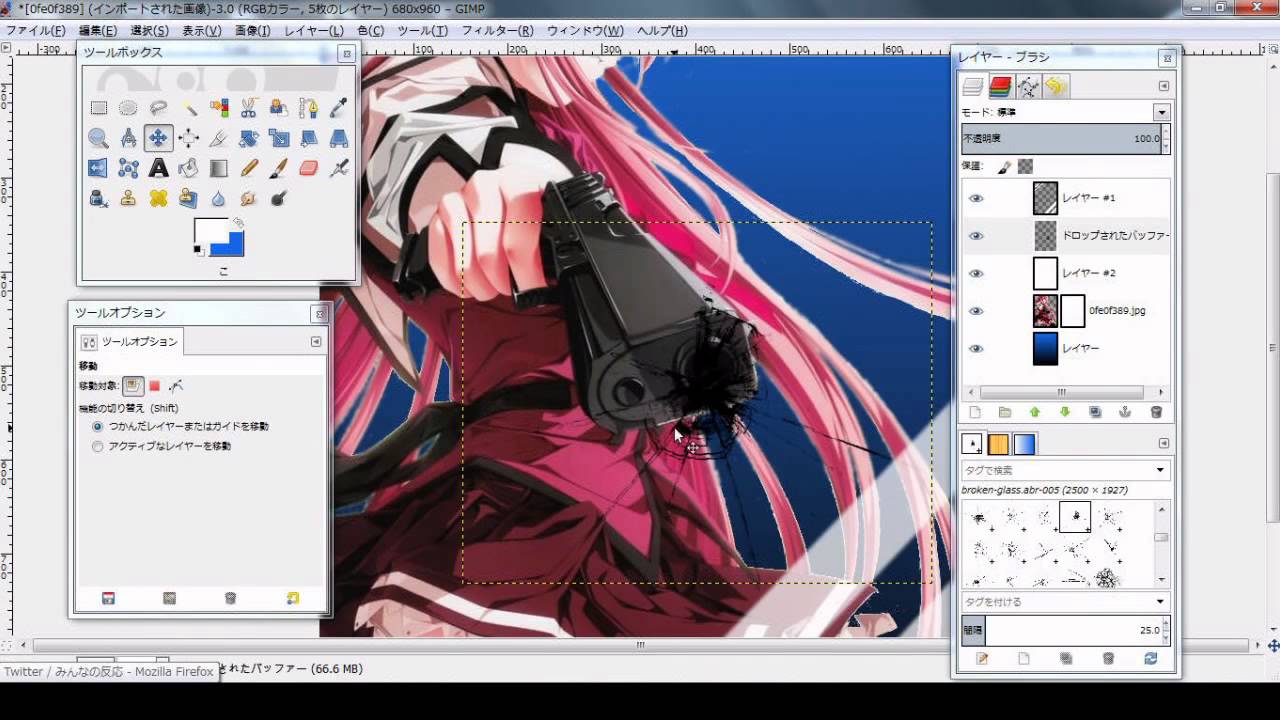Select the Text tool
The height and width of the screenshot is (720, 1280).
pos(158,168)
